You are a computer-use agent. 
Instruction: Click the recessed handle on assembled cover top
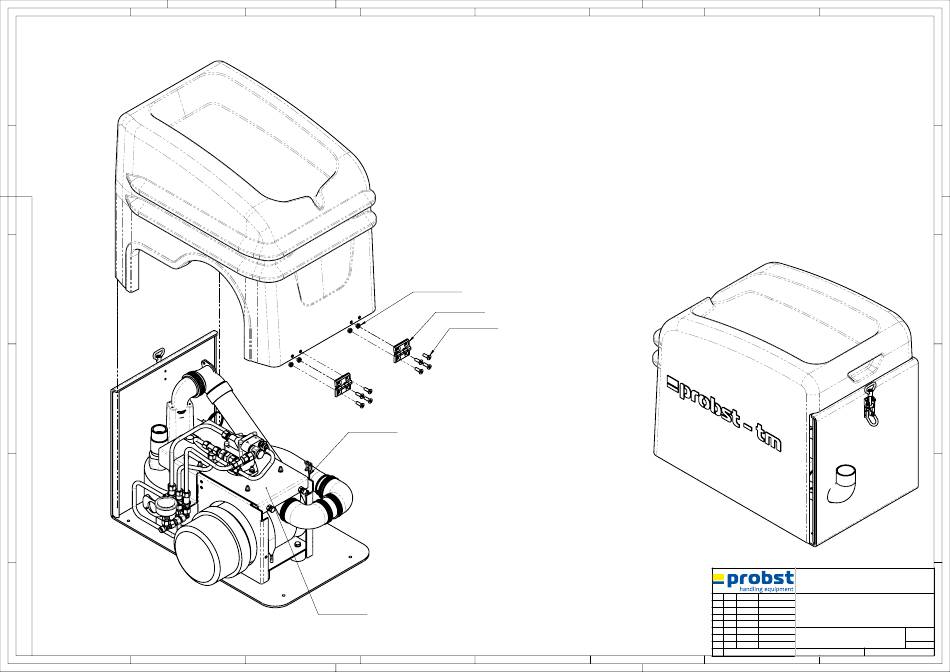[x=865, y=368]
